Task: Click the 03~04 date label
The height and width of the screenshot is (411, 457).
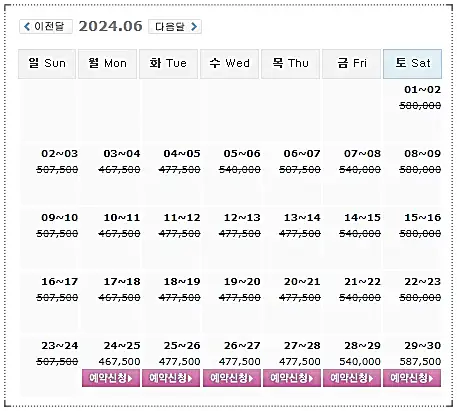Action: [x=122, y=154]
